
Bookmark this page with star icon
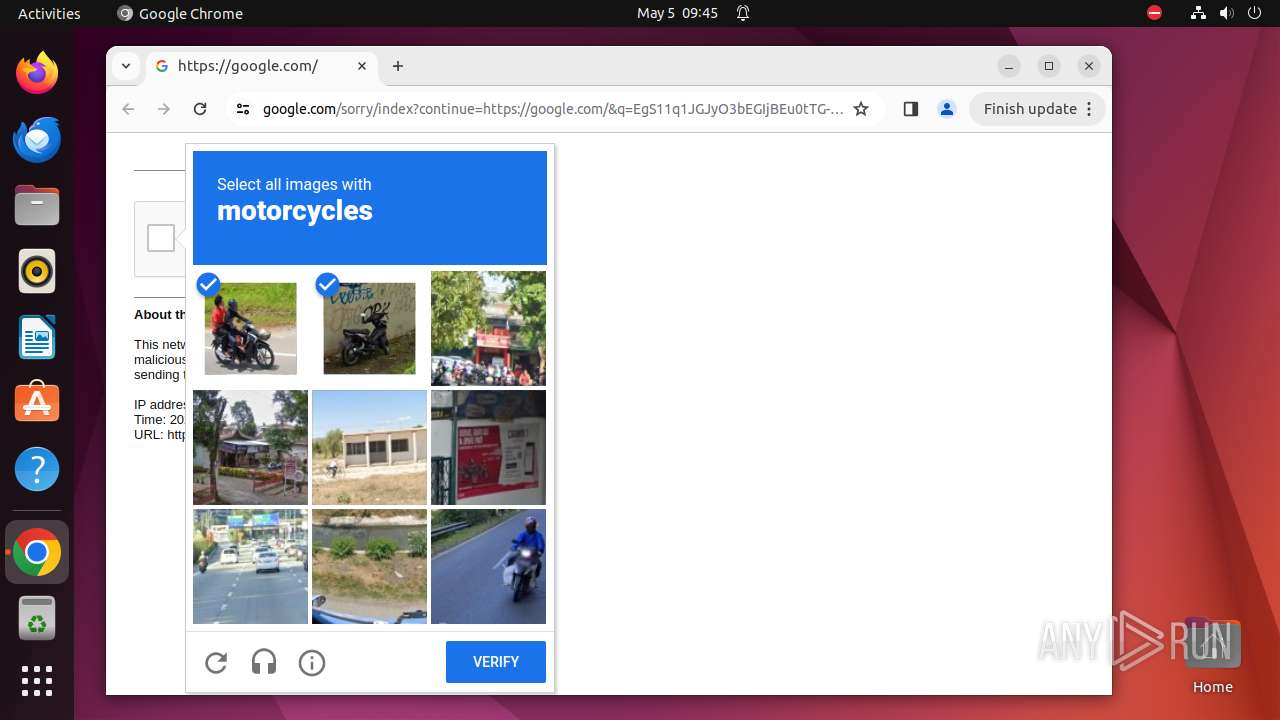click(861, 109)
